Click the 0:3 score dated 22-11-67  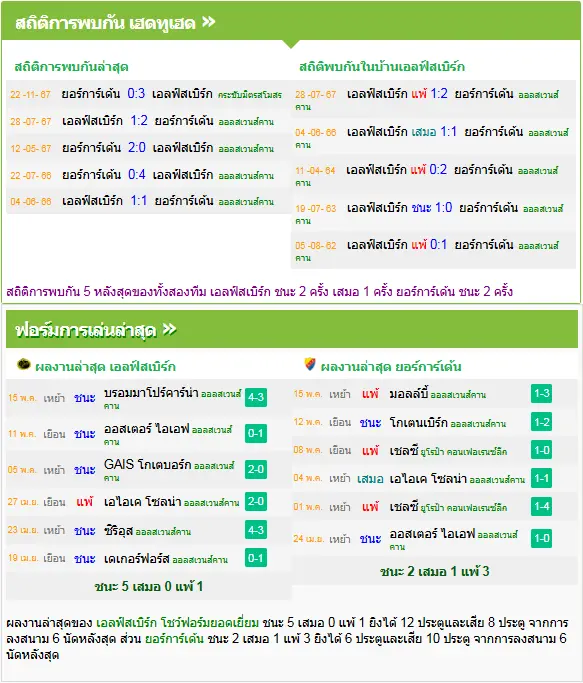tap(136, 94)
